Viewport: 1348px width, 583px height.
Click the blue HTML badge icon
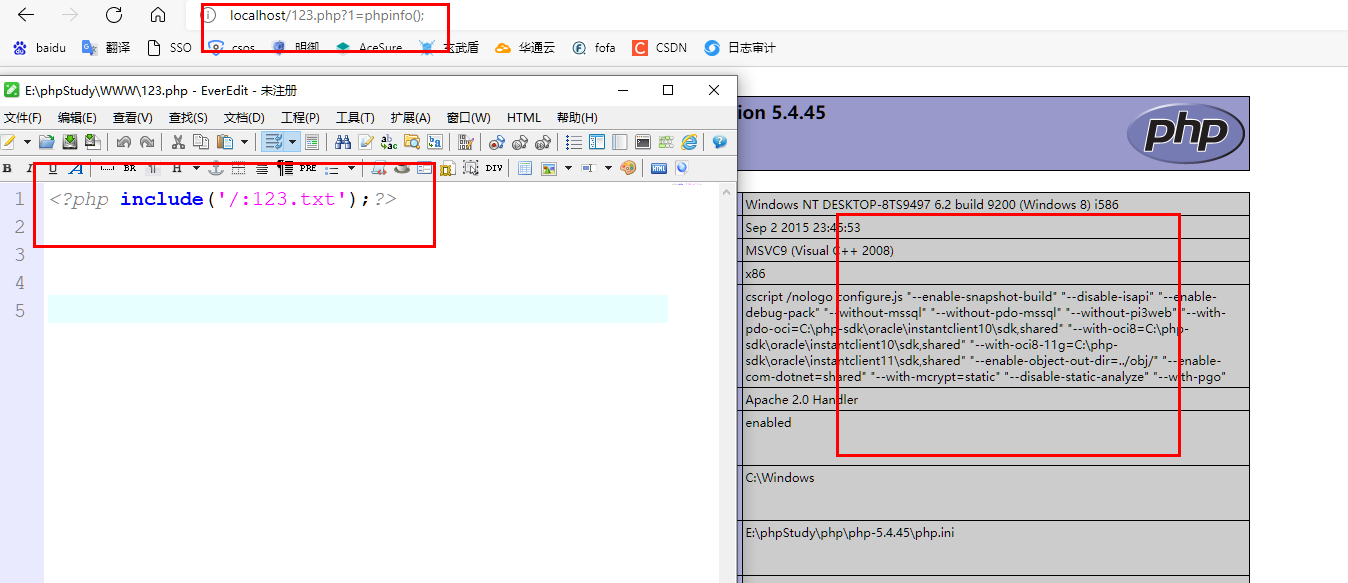click(x=659, y=168)
